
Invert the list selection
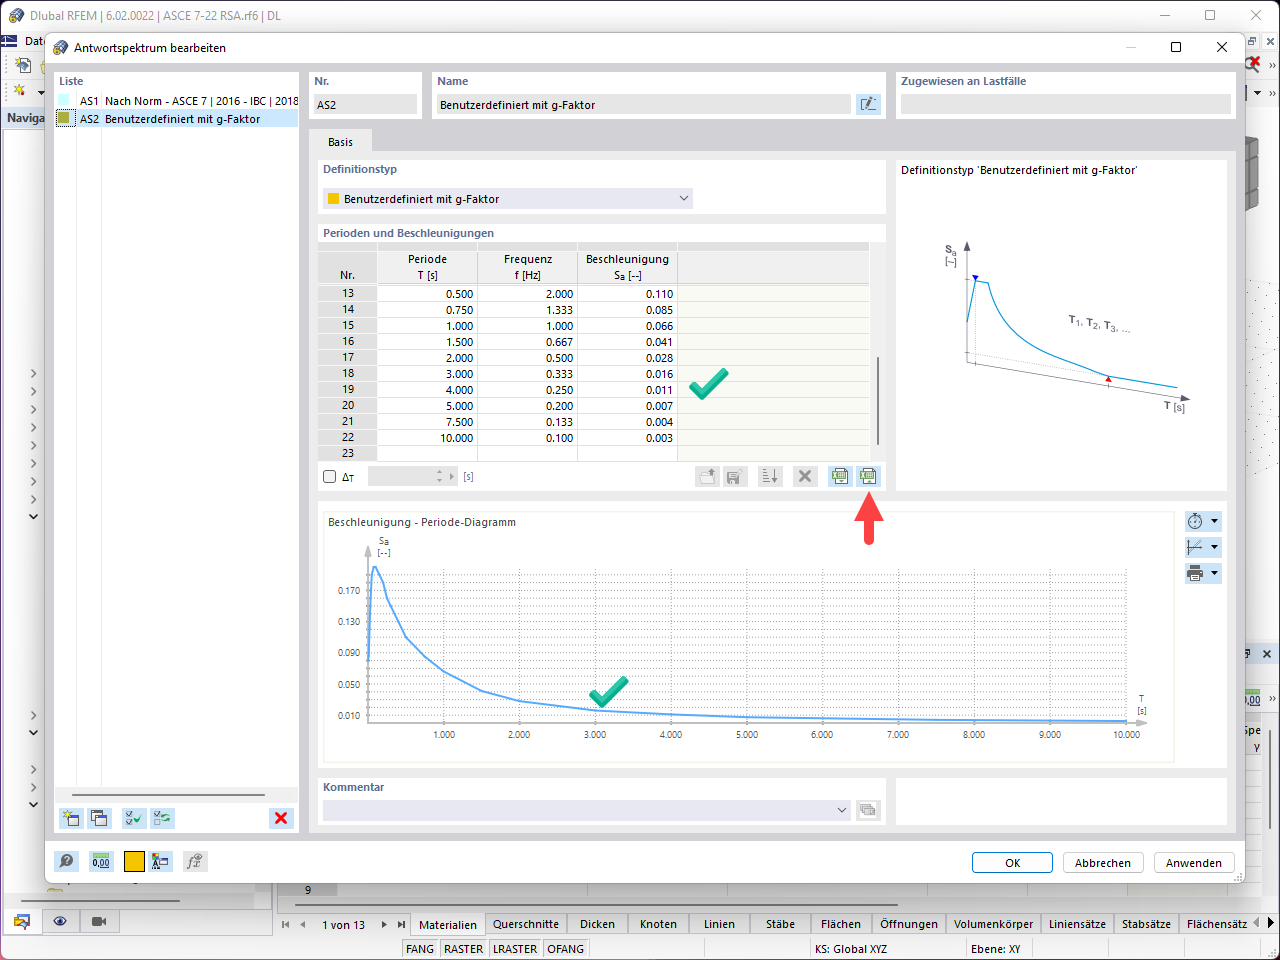tap(162, 818)
